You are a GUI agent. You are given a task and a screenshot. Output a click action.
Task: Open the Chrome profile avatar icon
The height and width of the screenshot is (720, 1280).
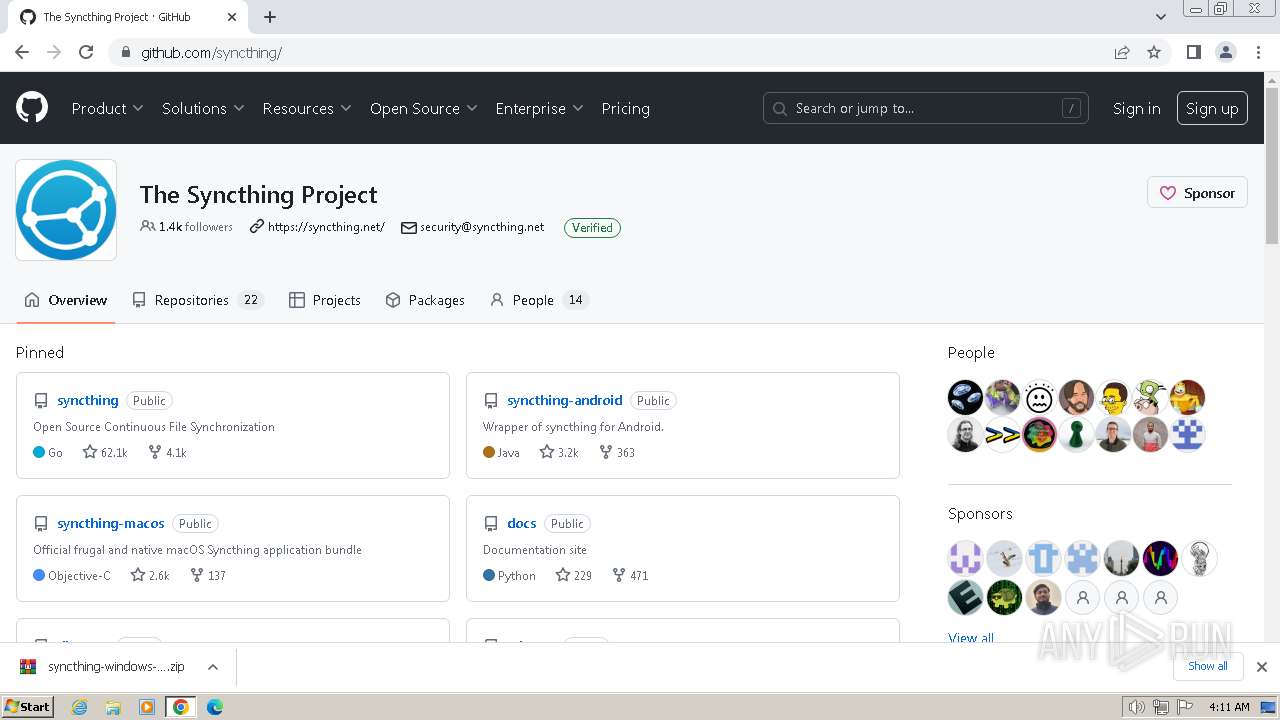[1226, 52]
